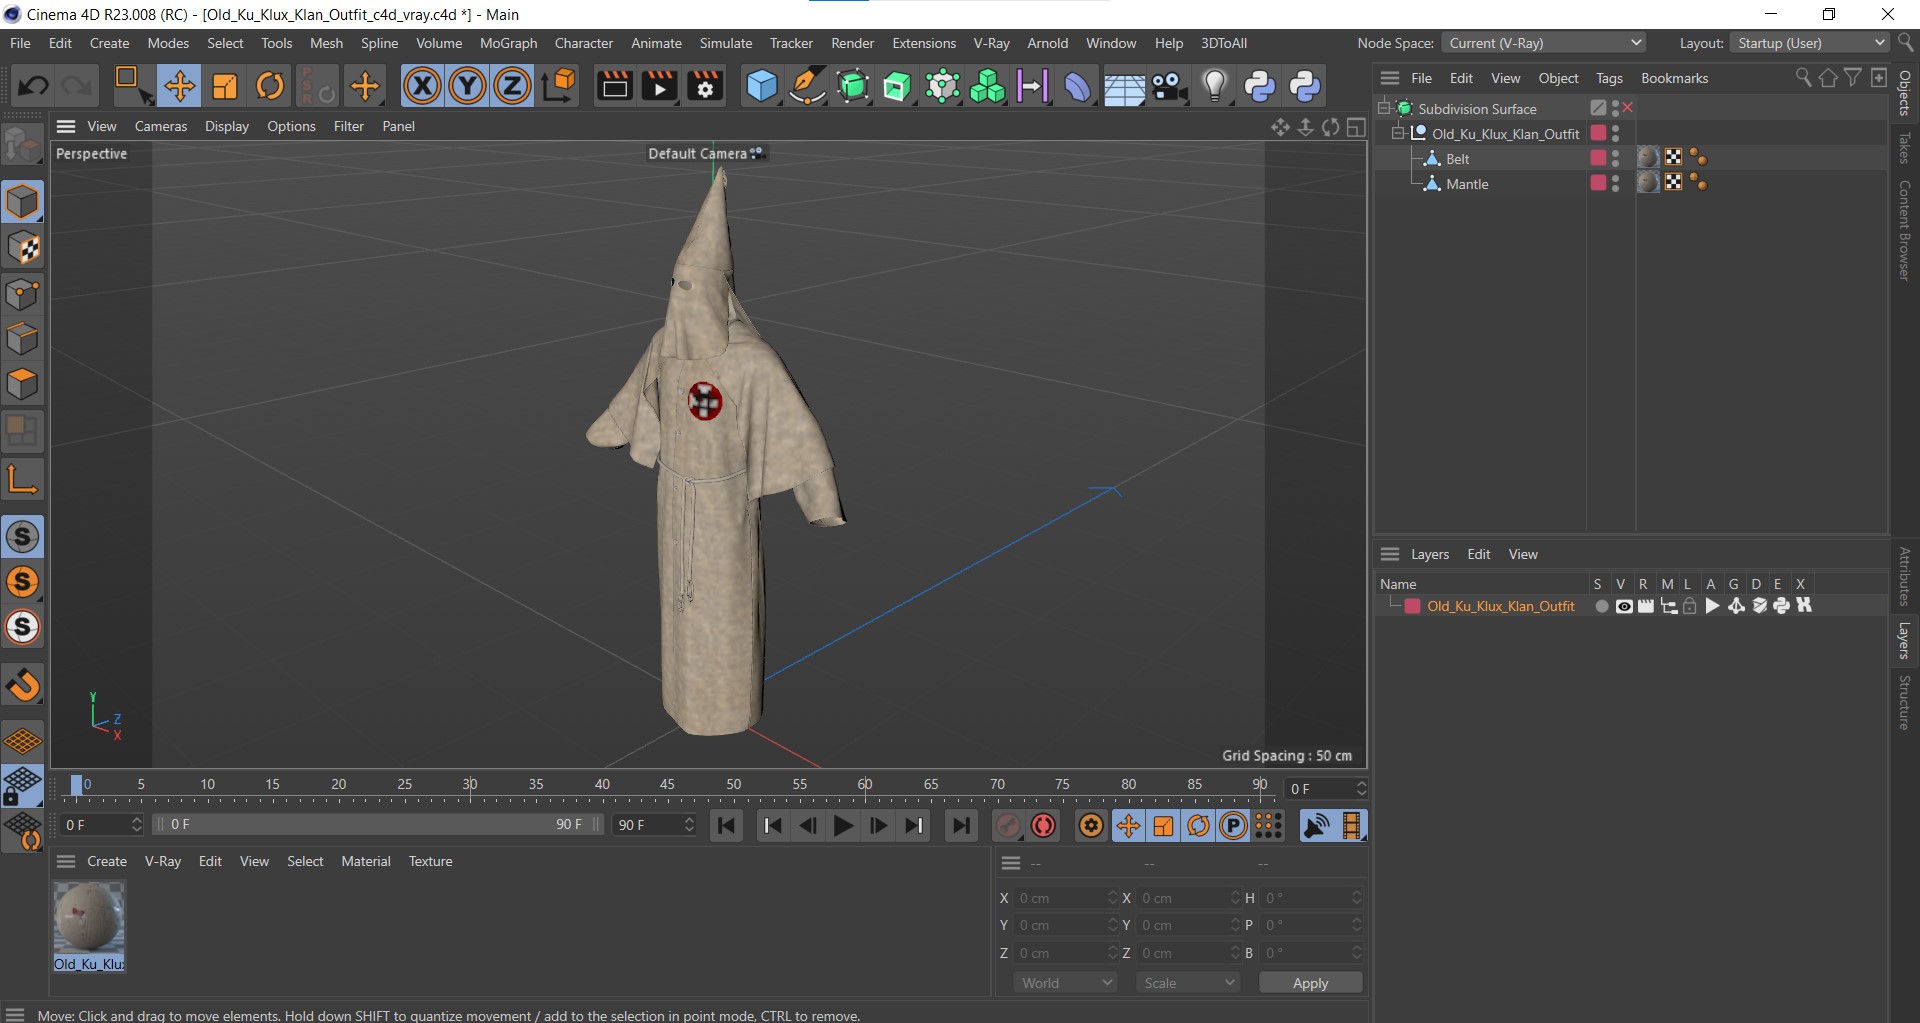Select the Scale tool
Image resolution: width=1920 pixels, height=1023 pixels.
(225, 86)
